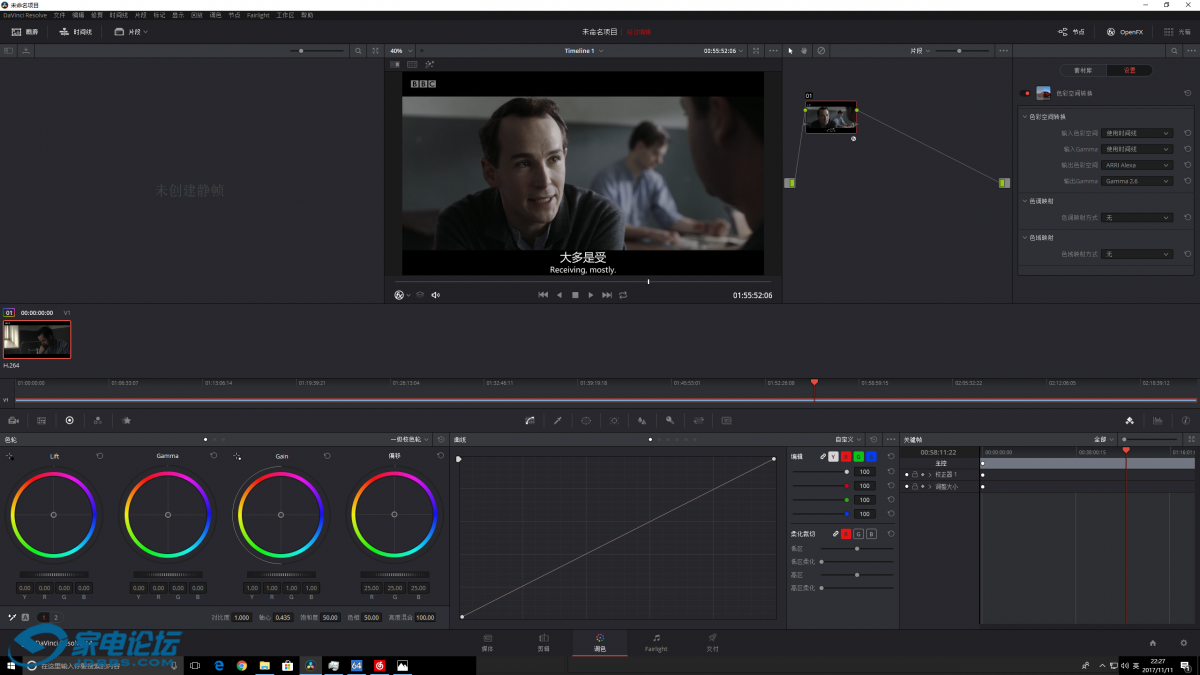Click the play forward button
This screenshot has width=1200, height=675.
pos(591,295)
